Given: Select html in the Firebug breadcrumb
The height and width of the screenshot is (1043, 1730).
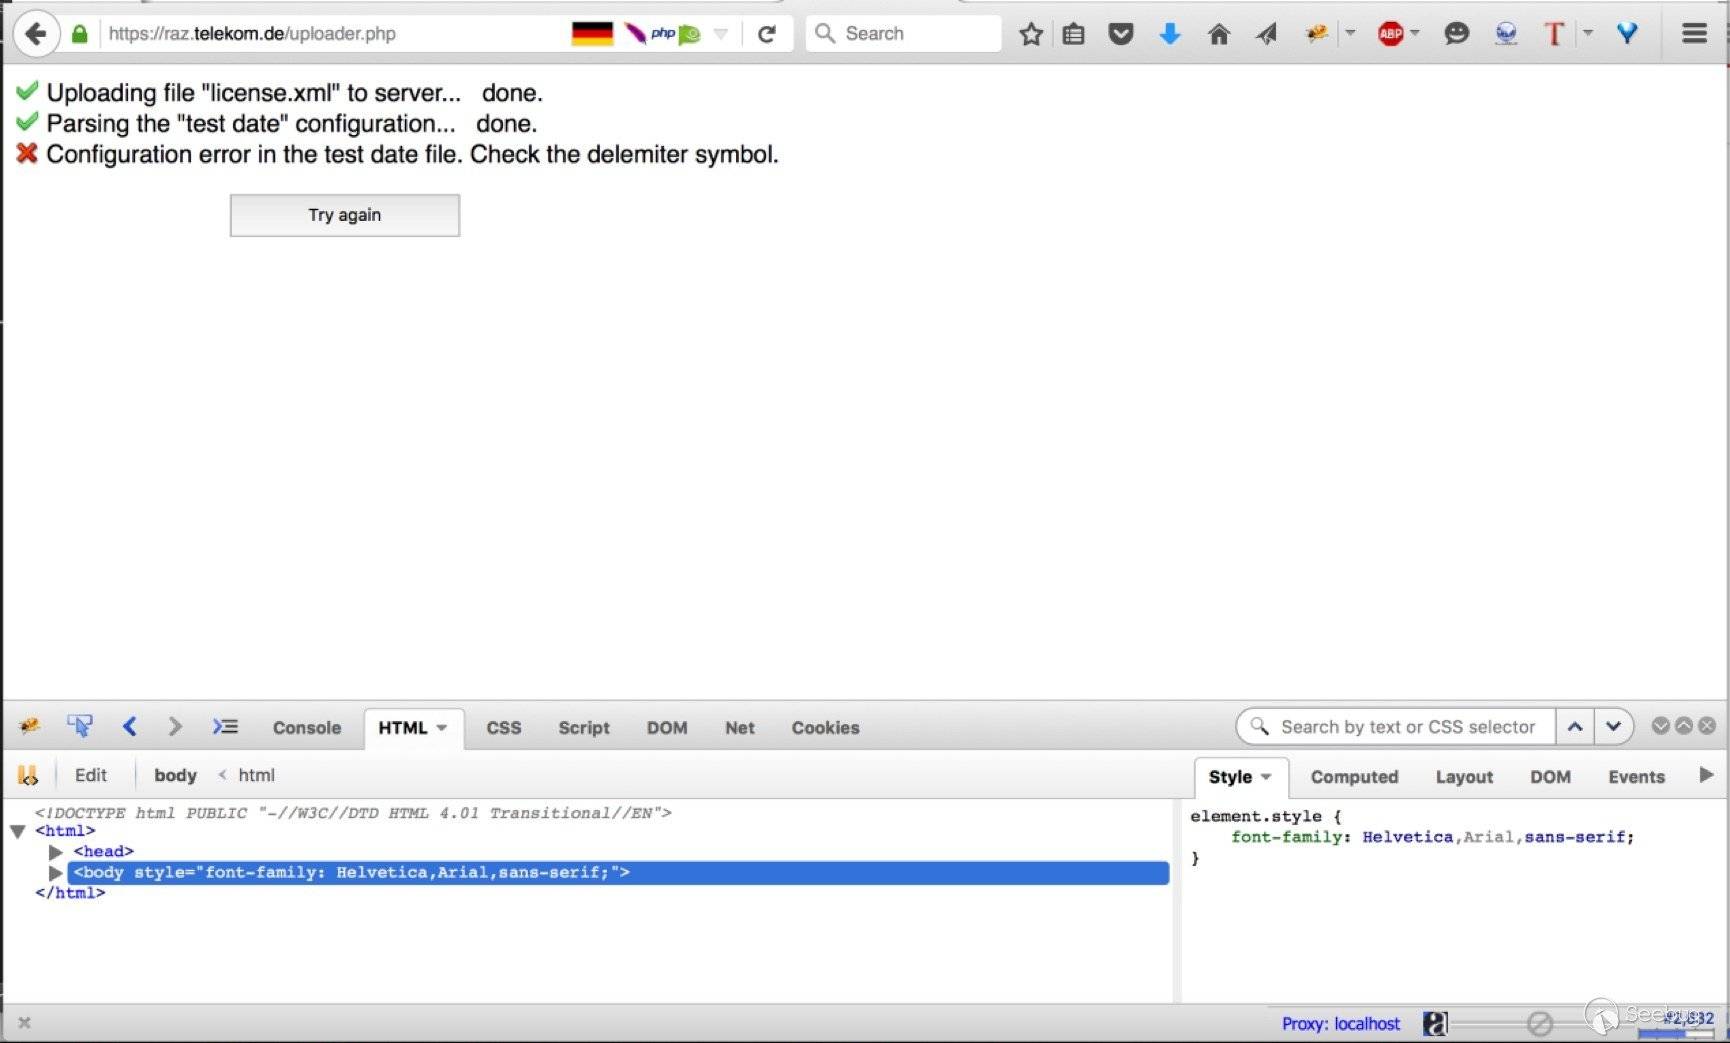Looking at the screenshot, I should coord(256,775).
